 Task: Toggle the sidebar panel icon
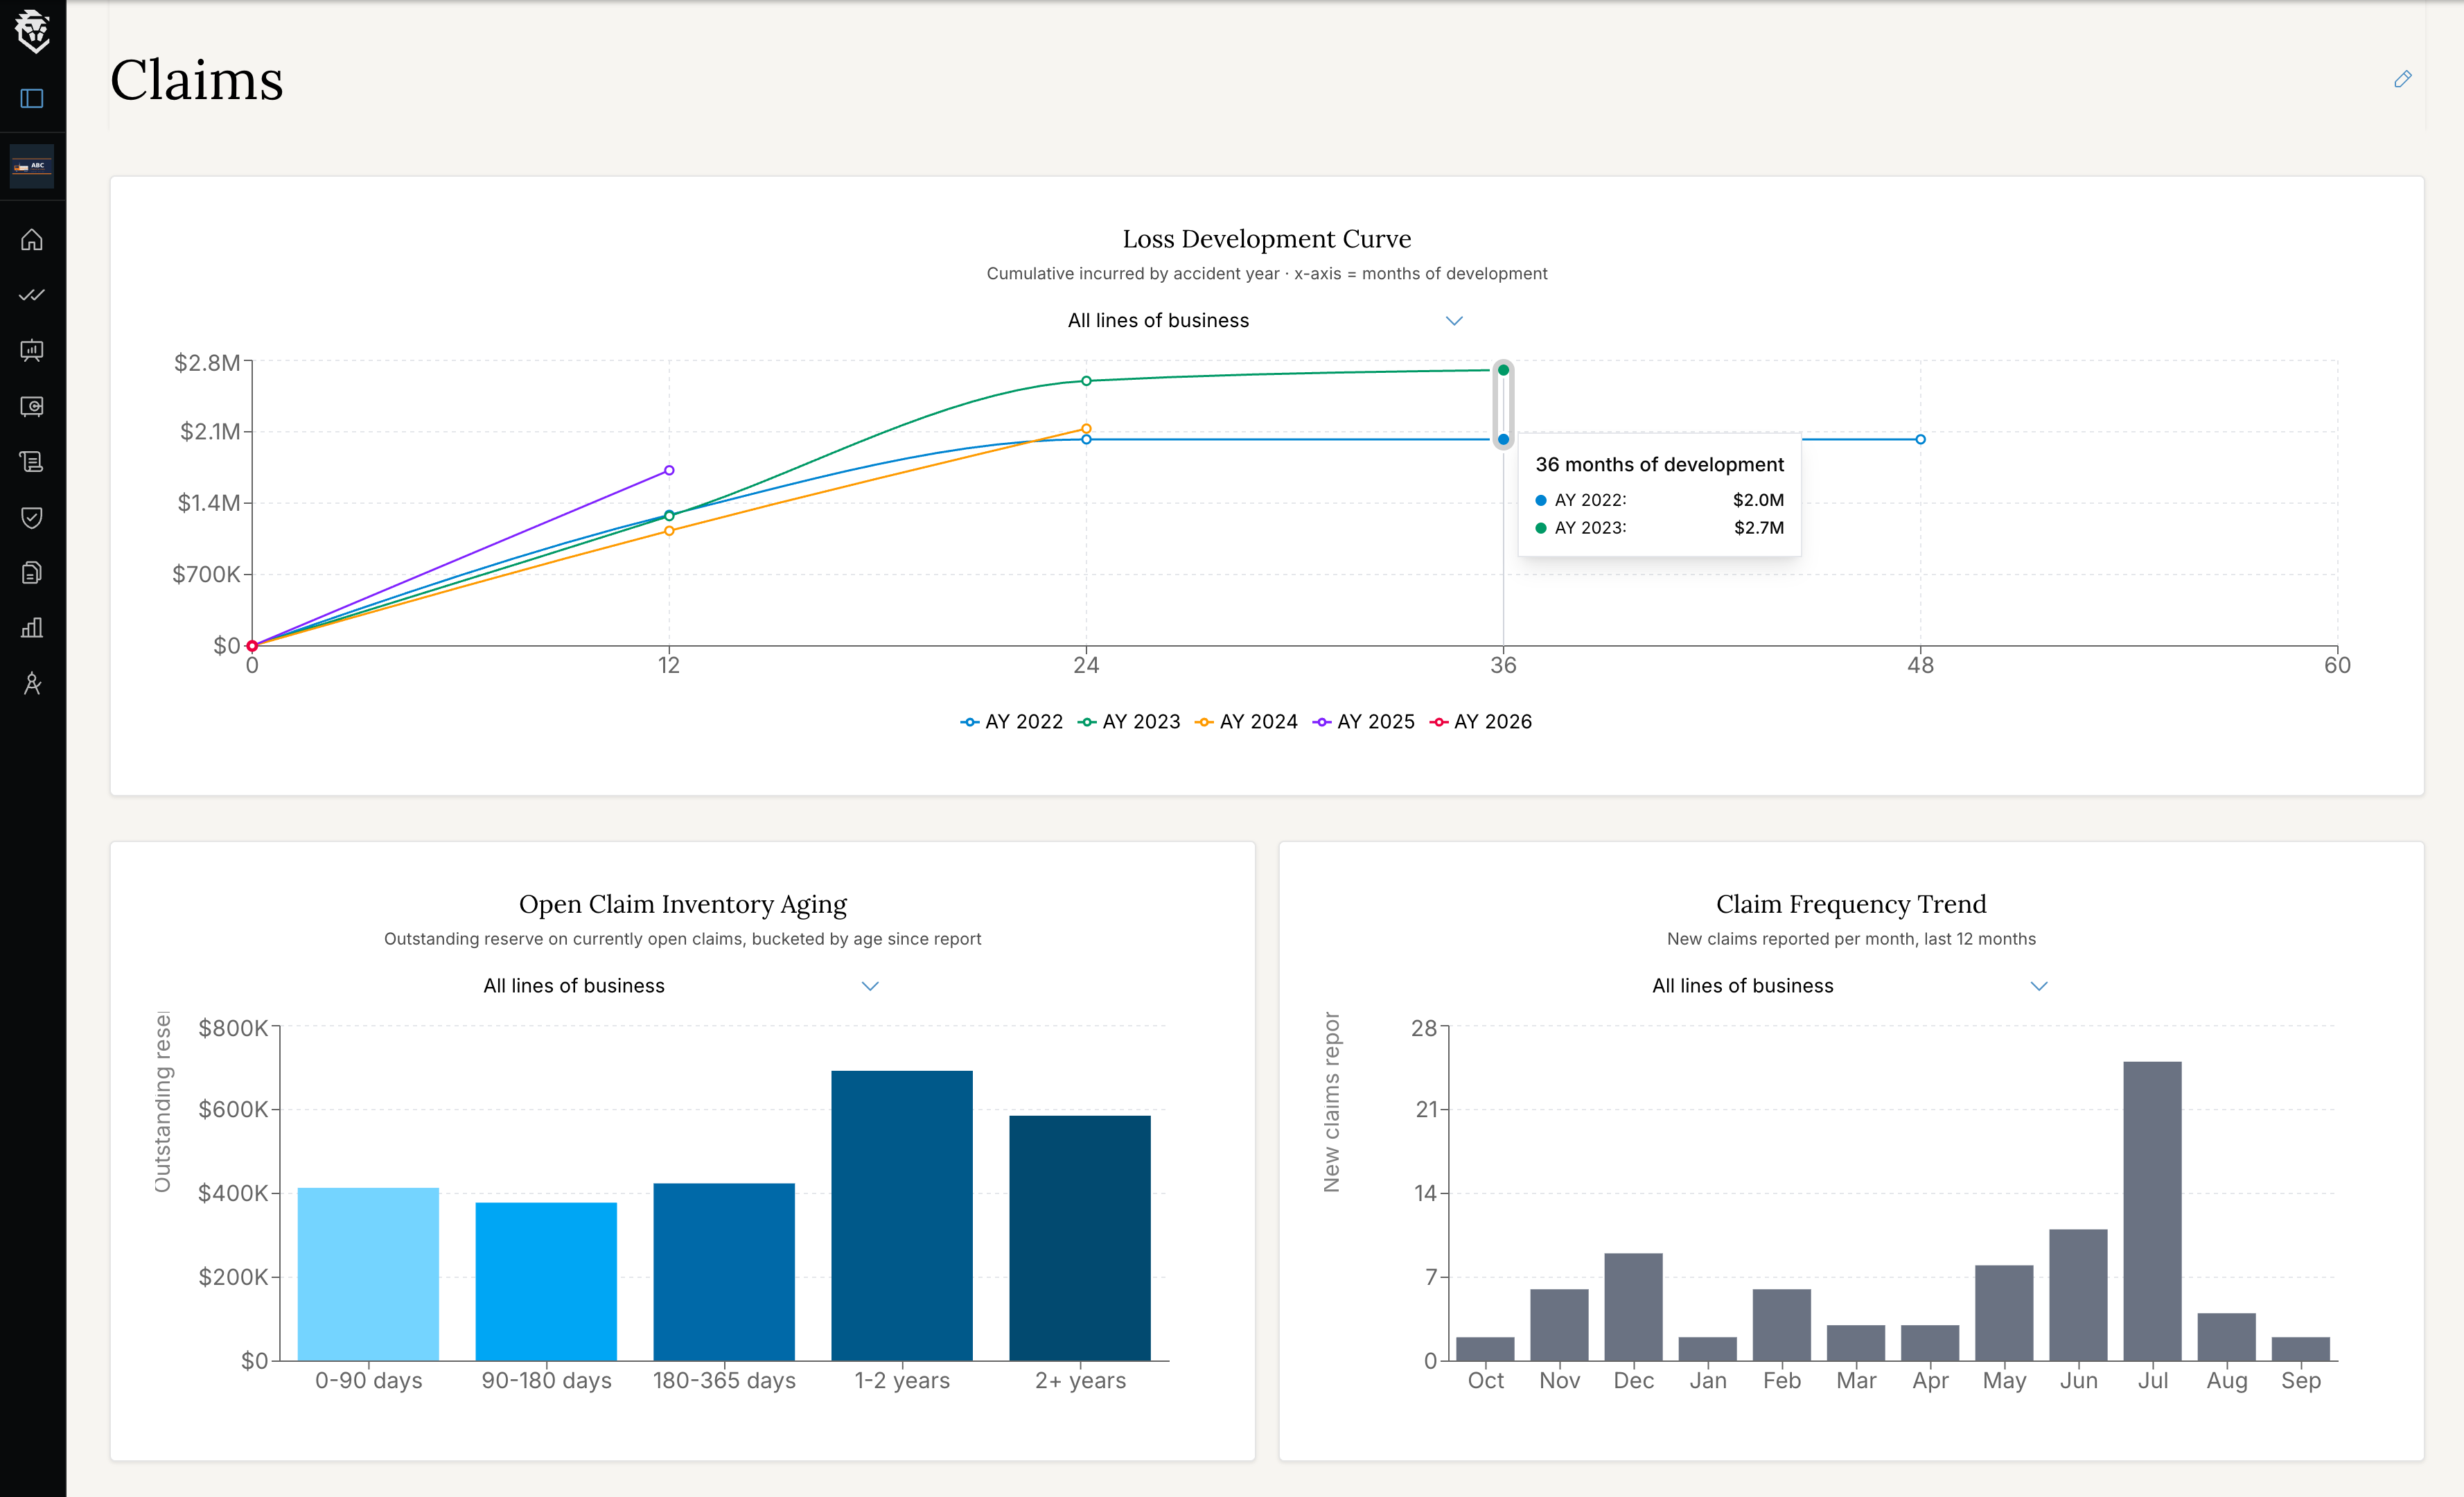pyautogui.click(x=32, y=98)
